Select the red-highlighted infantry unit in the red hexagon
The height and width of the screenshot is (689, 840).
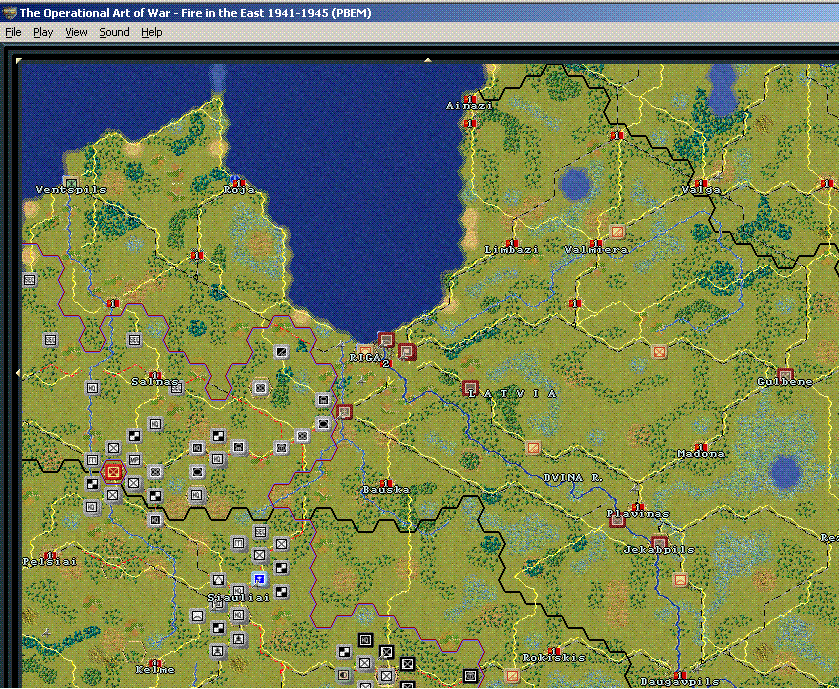[112, 472]
